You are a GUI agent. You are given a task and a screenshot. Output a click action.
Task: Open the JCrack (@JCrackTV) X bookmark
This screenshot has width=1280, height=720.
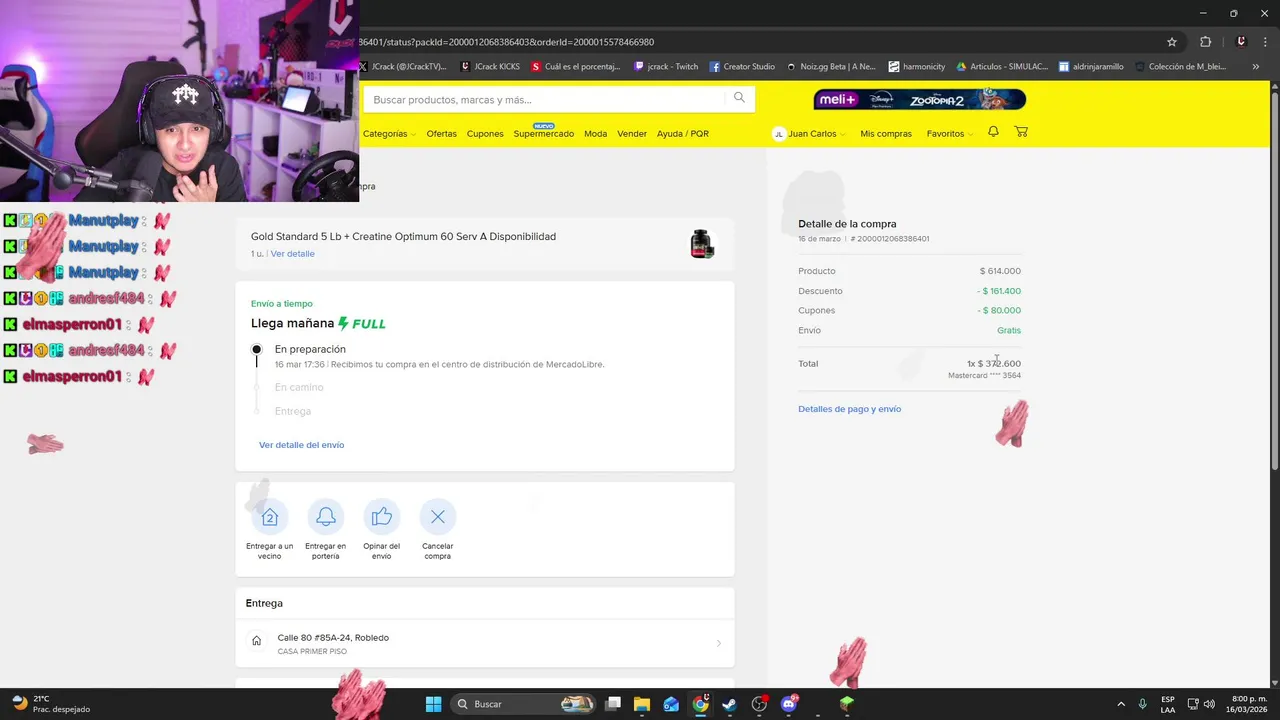coord(403,67)
